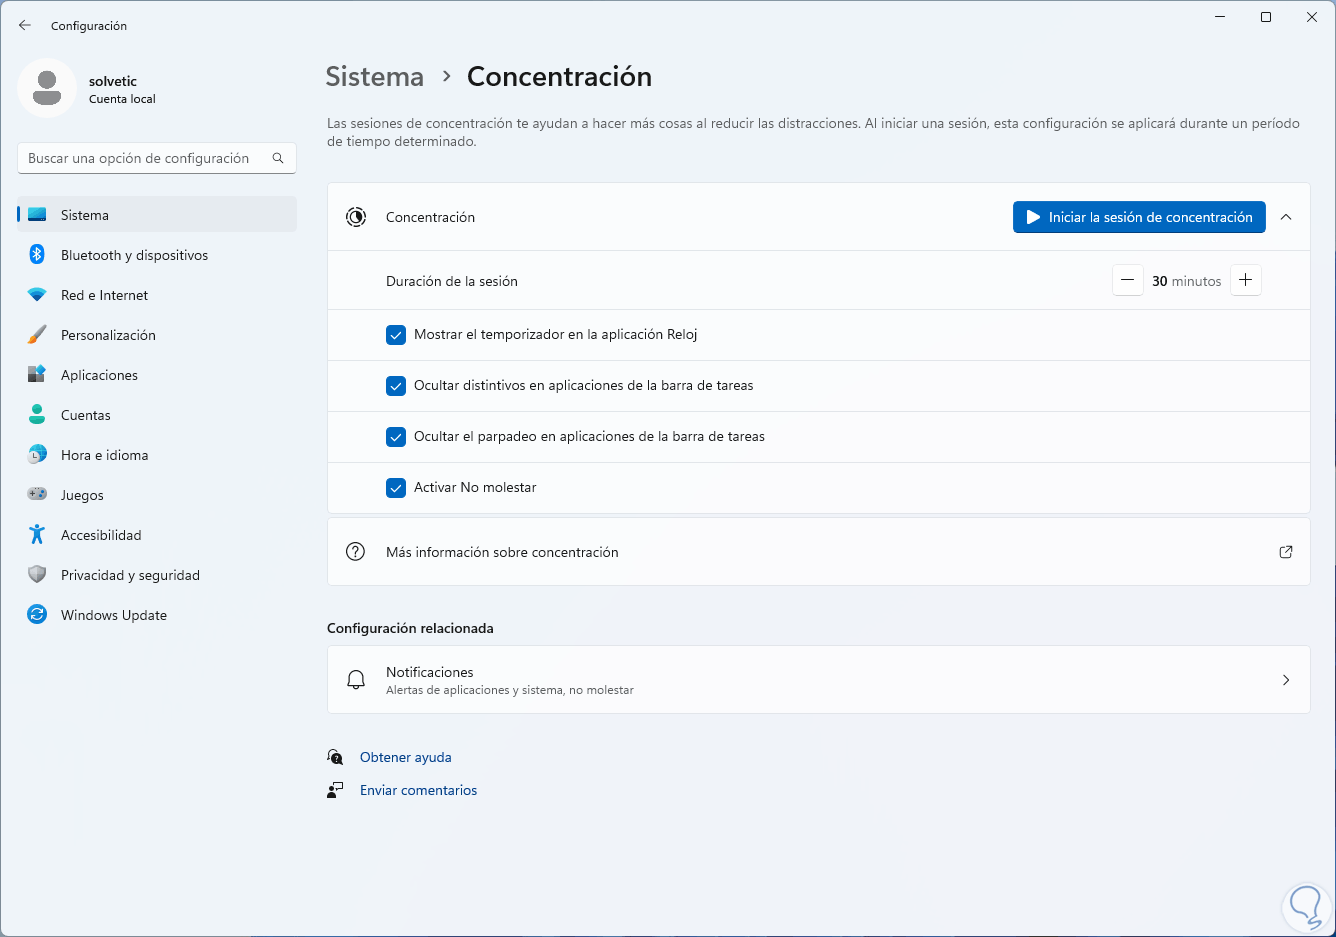The height and width of the screenshot is (937, 1336).
Task: Open external link icon for more information
Action: pos(1286,552)
